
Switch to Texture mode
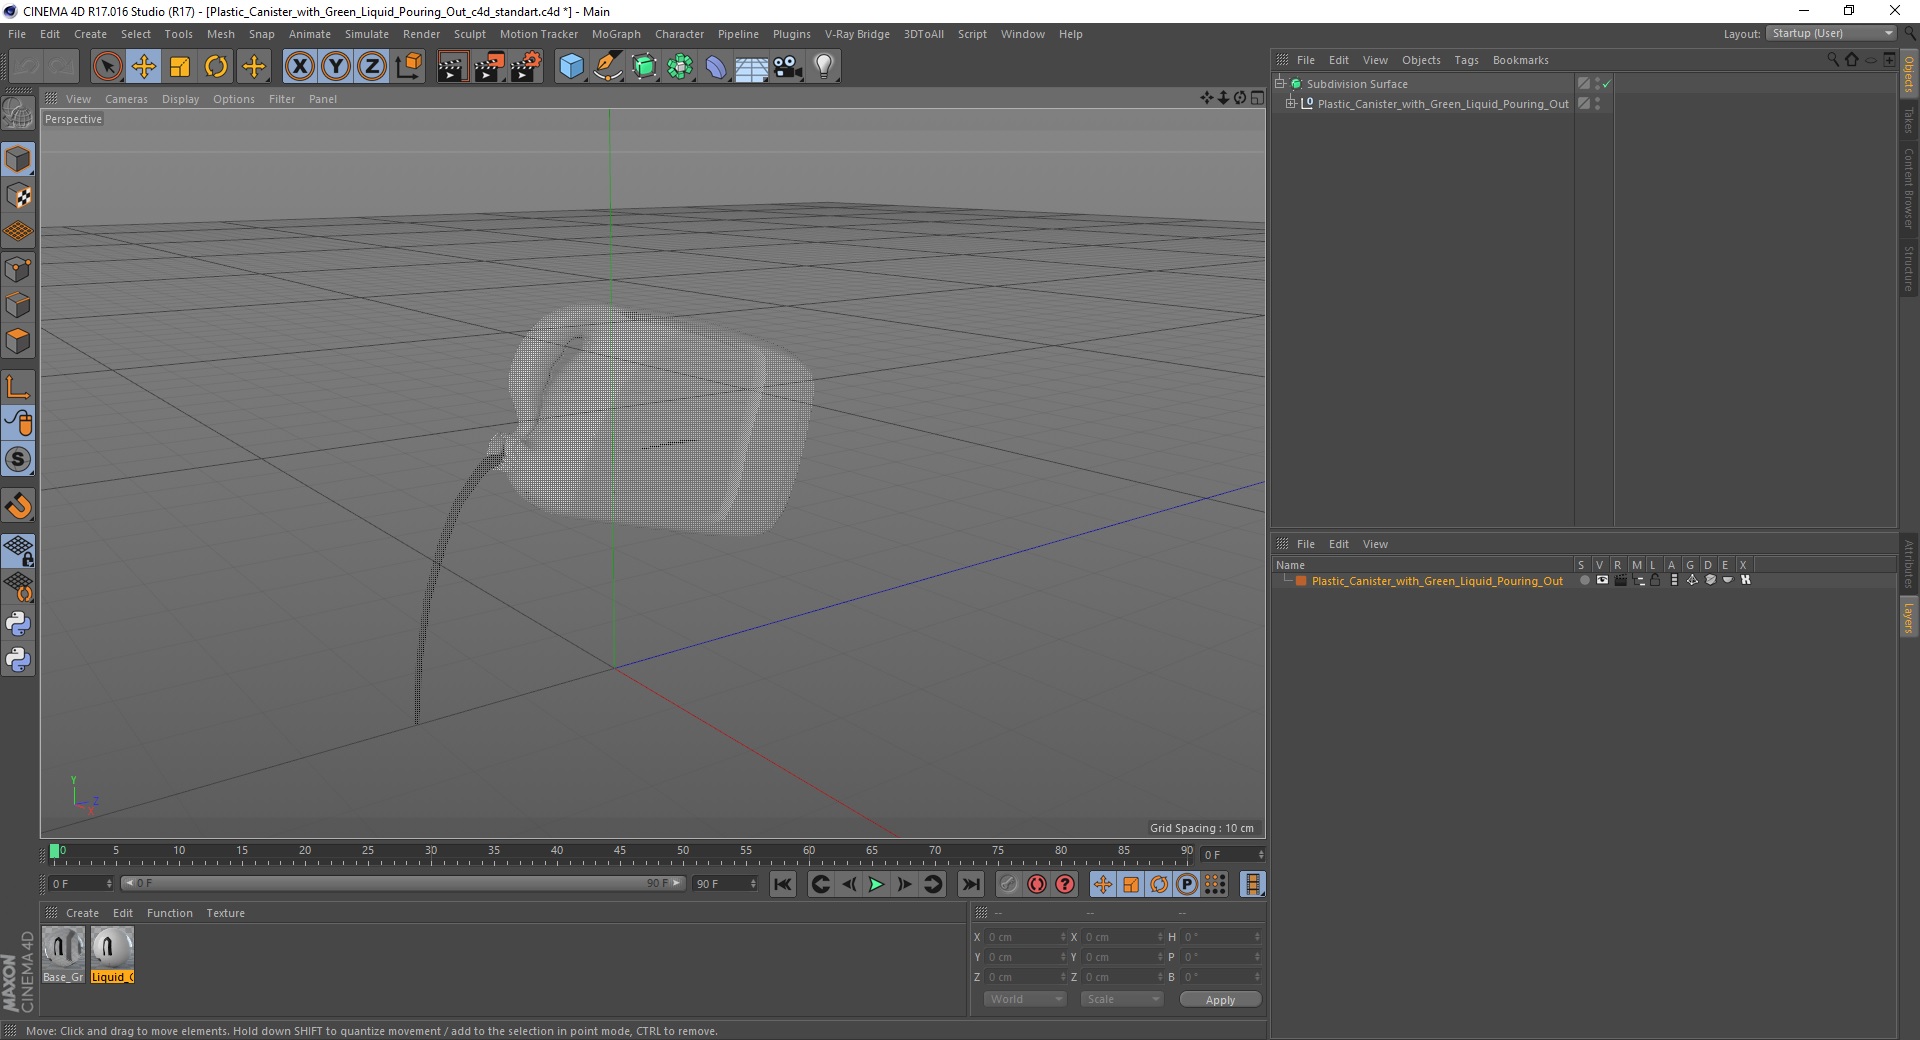(x=18, y=196)
